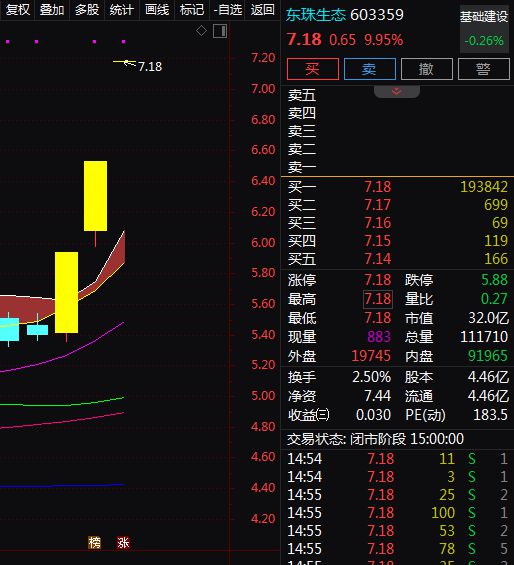The image size is (514, 565).
Task: Click the 市值 value 32.0亿
Action: 488,318
